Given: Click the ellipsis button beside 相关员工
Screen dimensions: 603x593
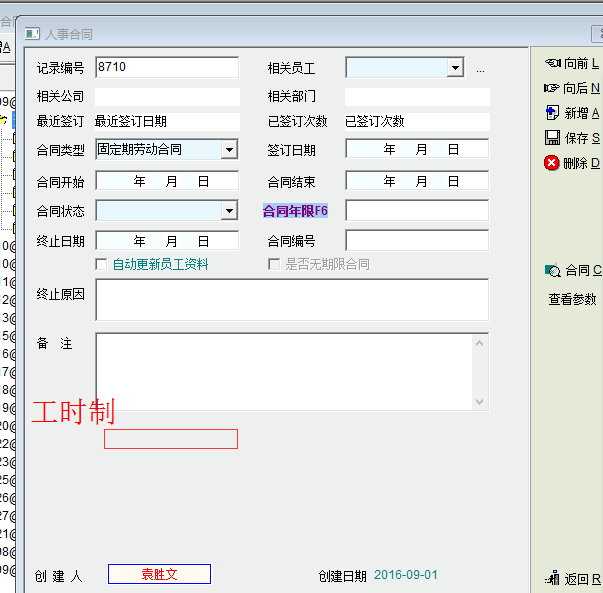Looking at the screenshot, I should 480,70.
